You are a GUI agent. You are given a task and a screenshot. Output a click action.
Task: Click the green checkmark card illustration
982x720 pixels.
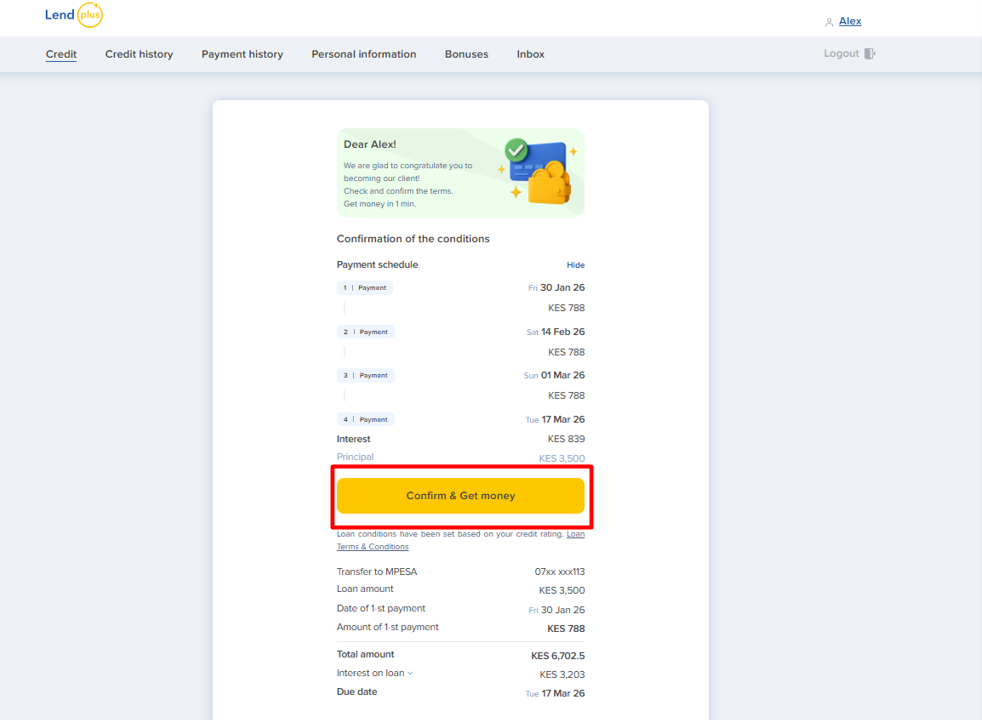[517, 151]
